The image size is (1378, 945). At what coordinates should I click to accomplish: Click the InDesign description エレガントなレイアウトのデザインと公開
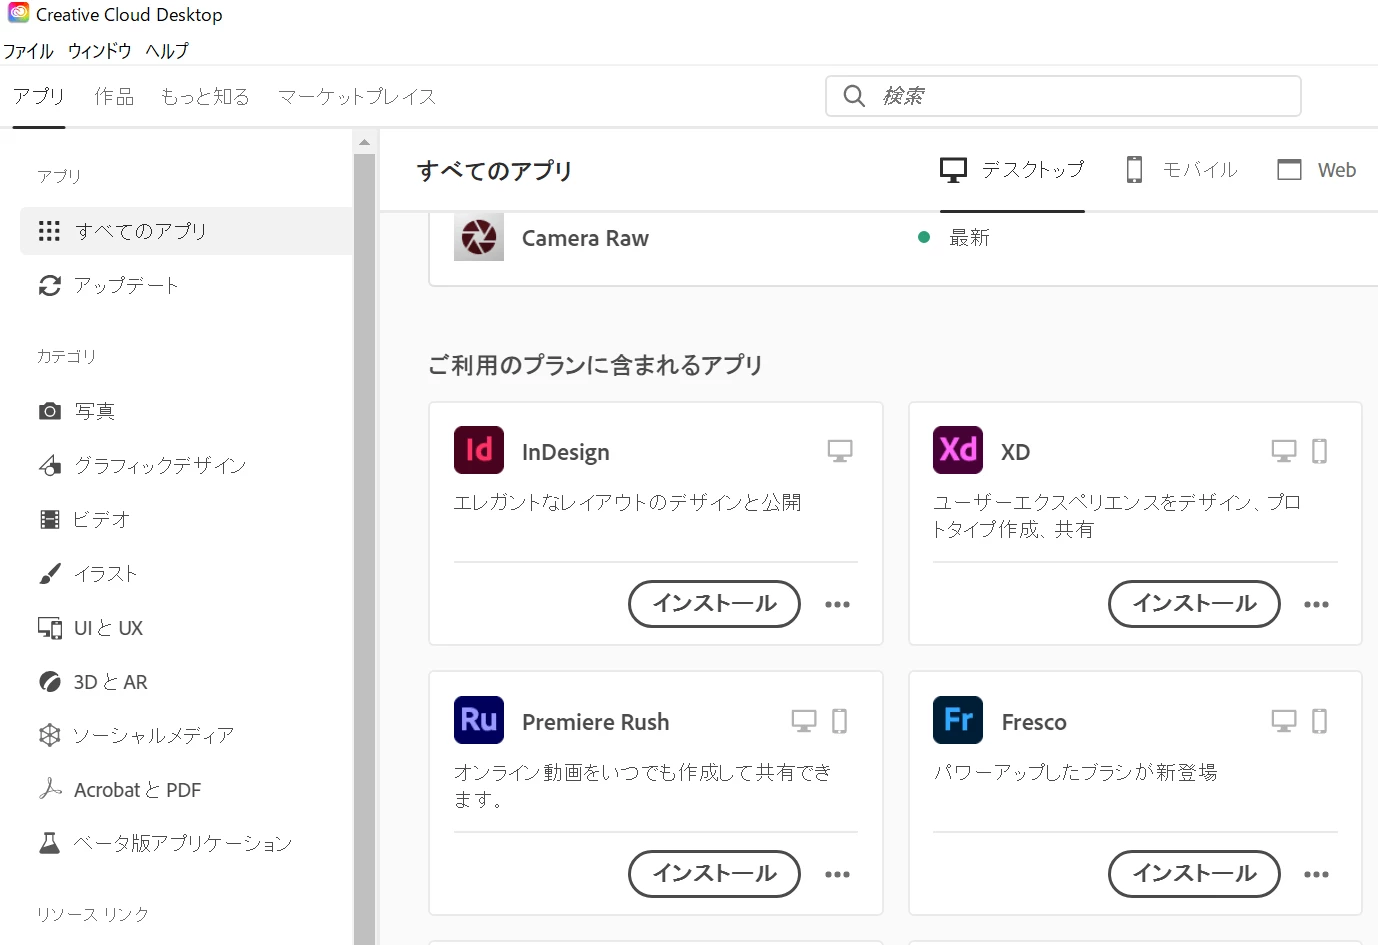click(x=628, y=502)
